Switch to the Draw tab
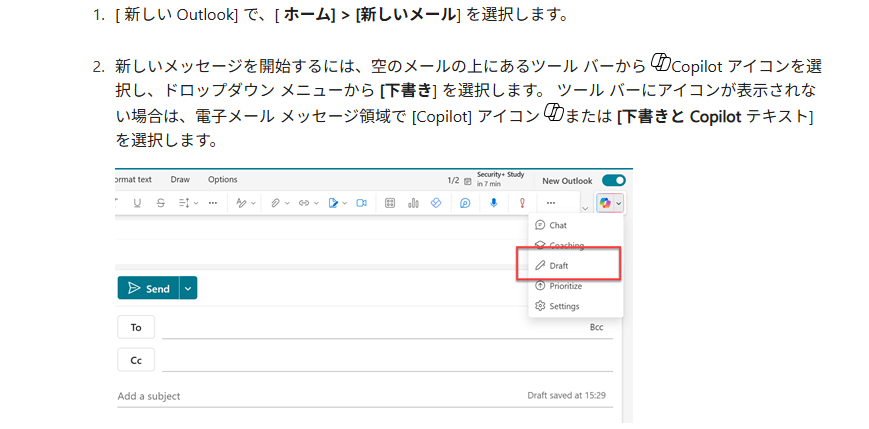This screenshot has height=429, width=869. point(180,180)
